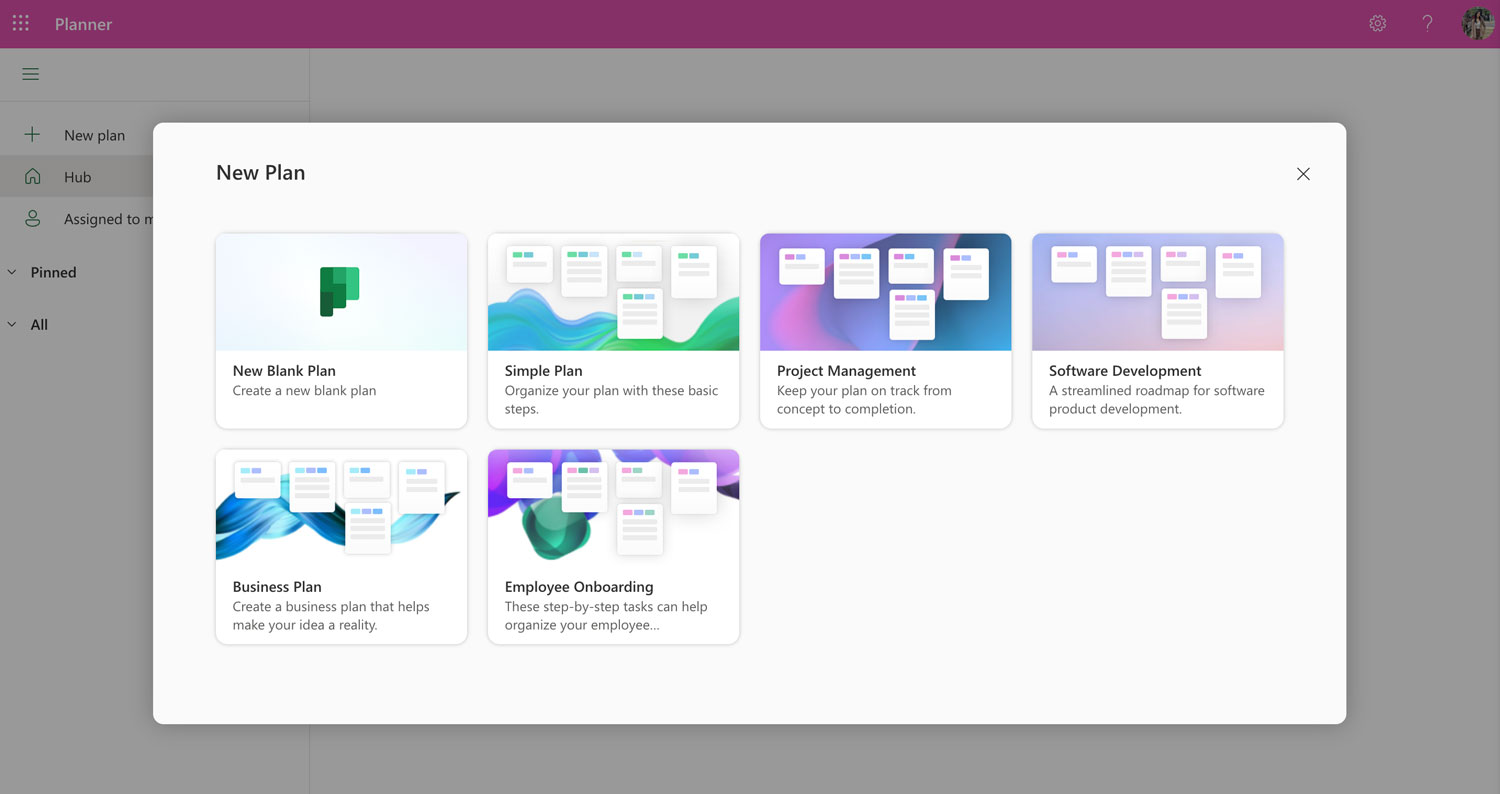Click the Business Plan template thumbnail
Viewport: 1500px width, 794px height.
(341, 505)
